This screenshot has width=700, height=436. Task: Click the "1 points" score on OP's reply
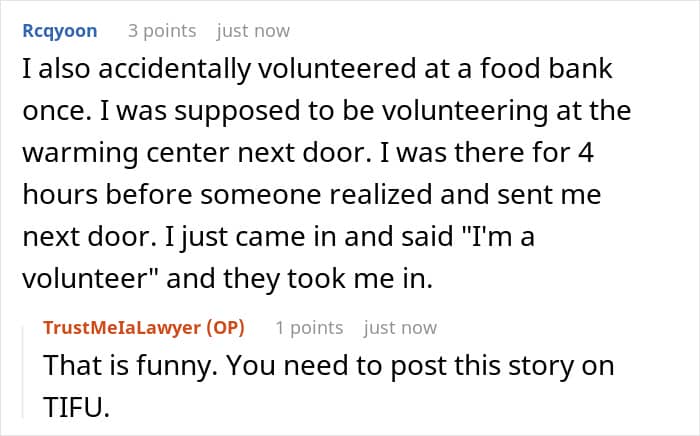(309, 328)
